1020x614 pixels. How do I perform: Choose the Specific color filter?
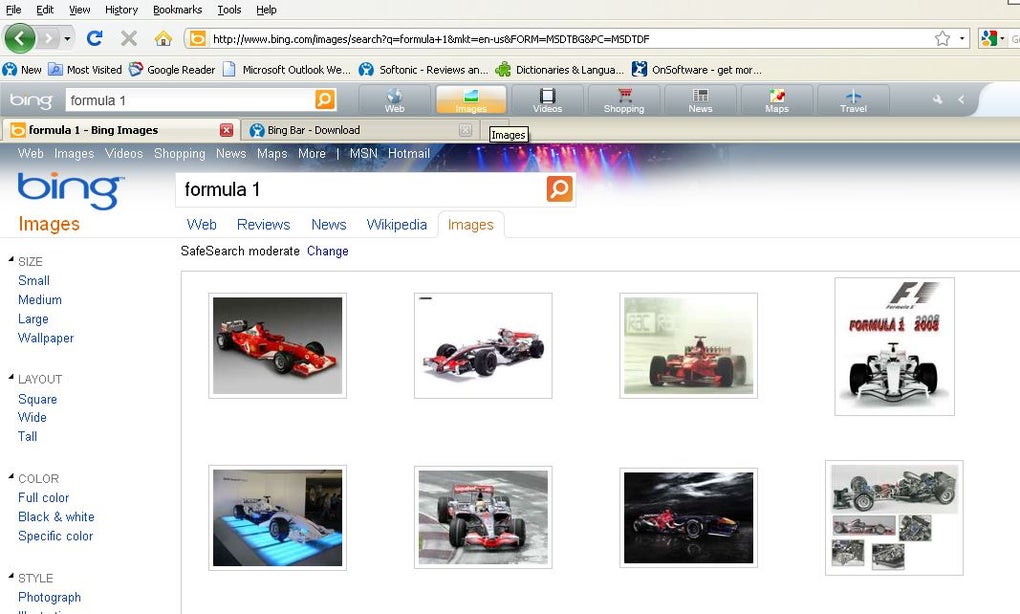tap(55, 537)
